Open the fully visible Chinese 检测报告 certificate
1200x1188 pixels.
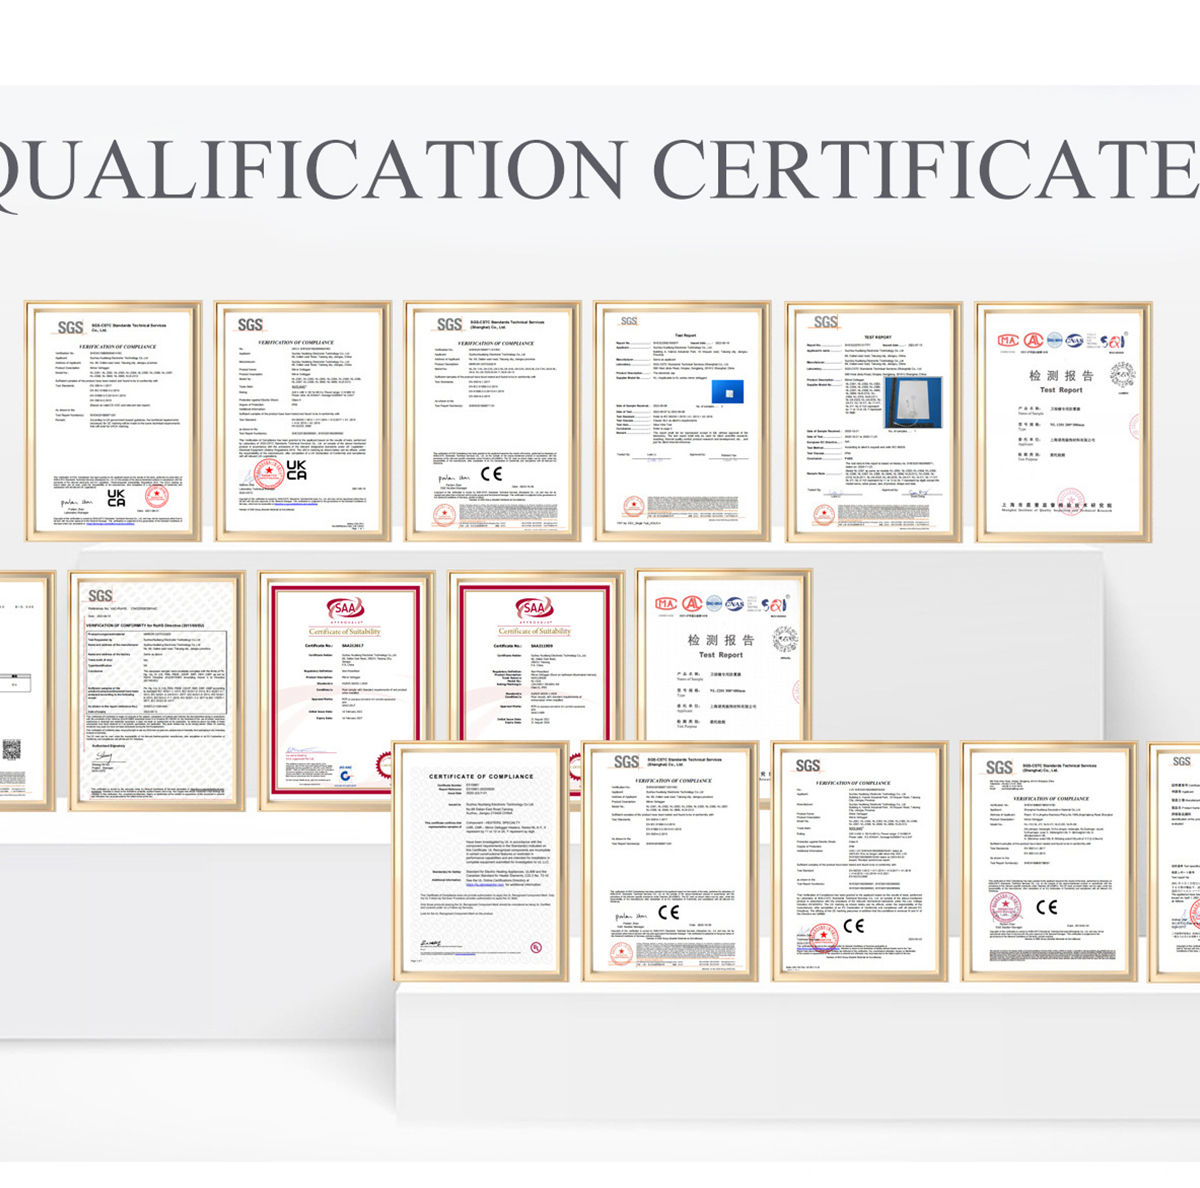[1063, 421]
